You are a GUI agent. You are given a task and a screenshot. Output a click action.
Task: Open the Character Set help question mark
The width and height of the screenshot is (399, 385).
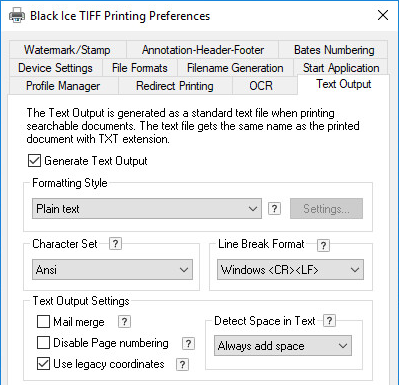pos(115,244)
